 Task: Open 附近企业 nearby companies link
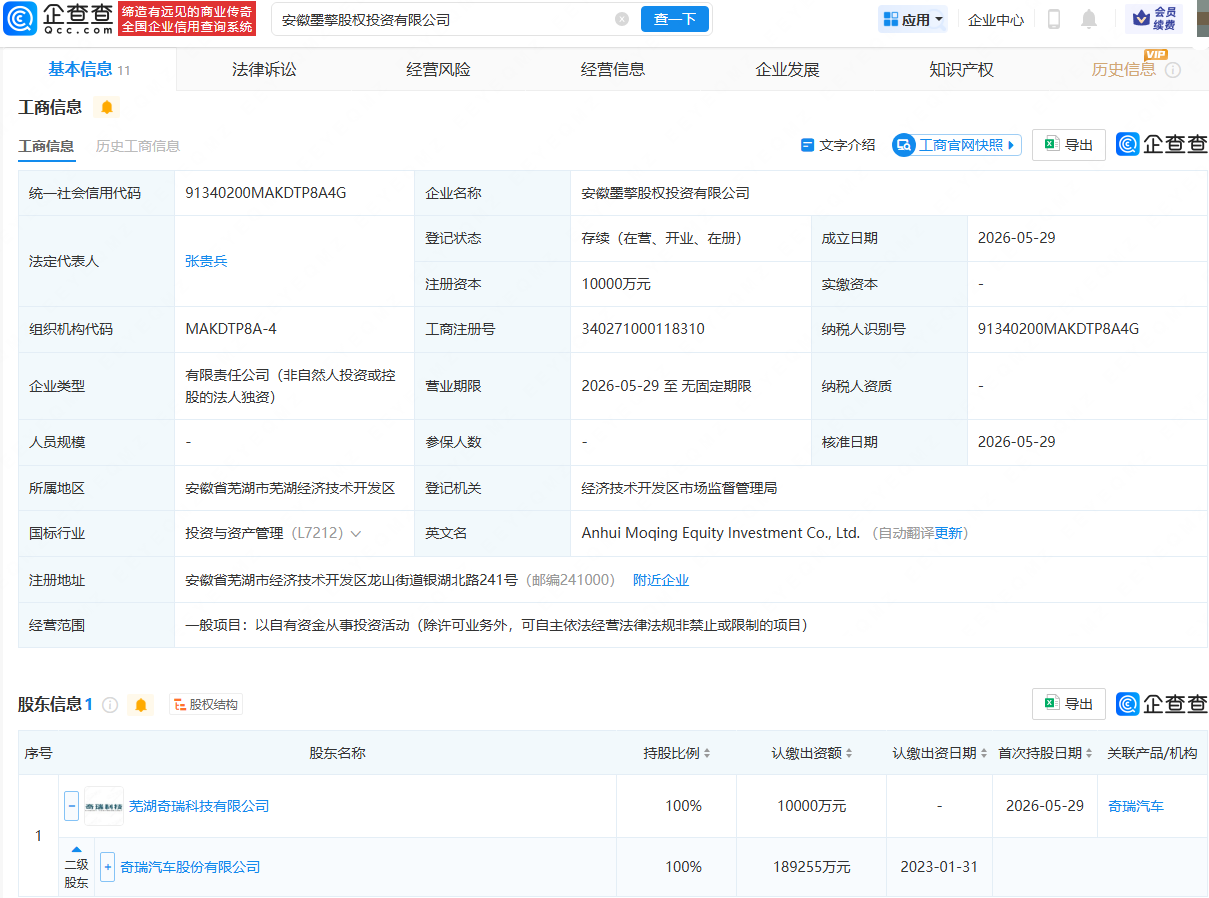click(x=661, y=580)
